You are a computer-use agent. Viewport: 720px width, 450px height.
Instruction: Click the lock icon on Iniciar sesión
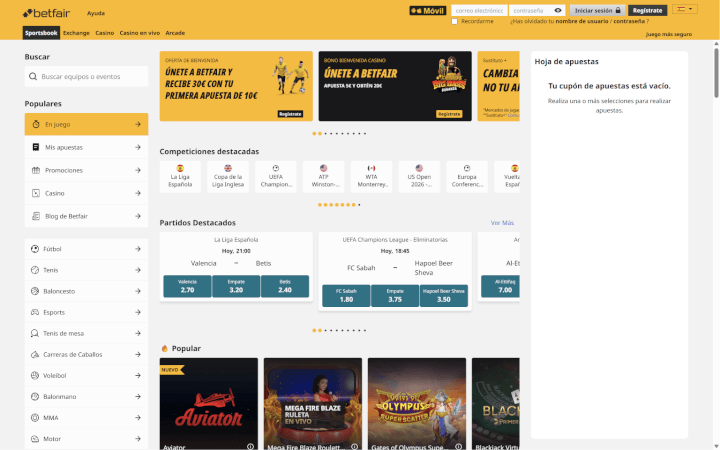[618, 10]
